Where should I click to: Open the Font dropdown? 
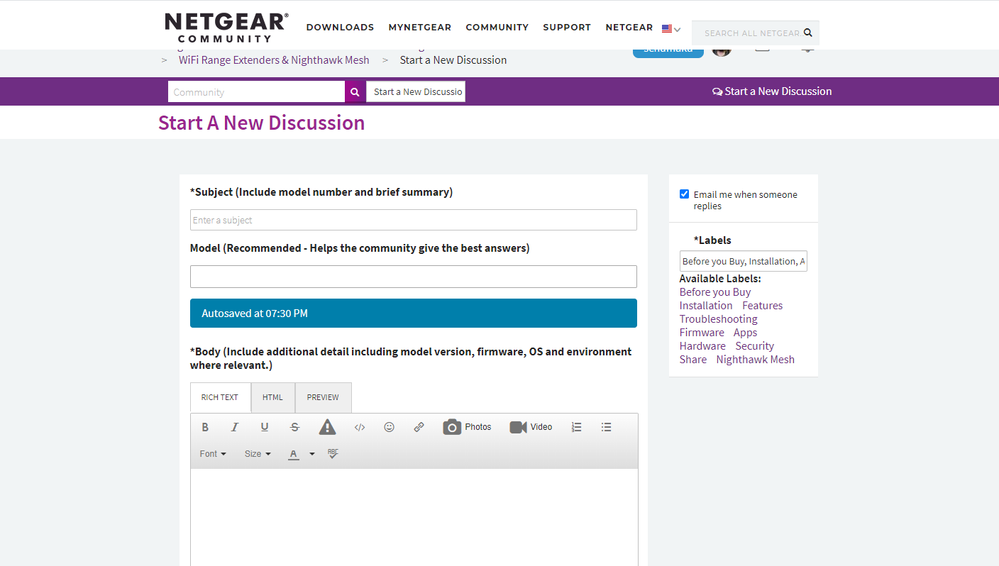tap(212, 454)
